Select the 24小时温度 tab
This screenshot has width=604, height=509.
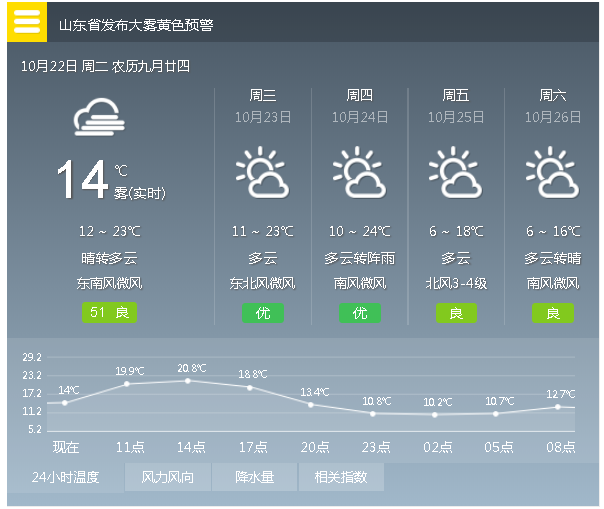point(65,477)
